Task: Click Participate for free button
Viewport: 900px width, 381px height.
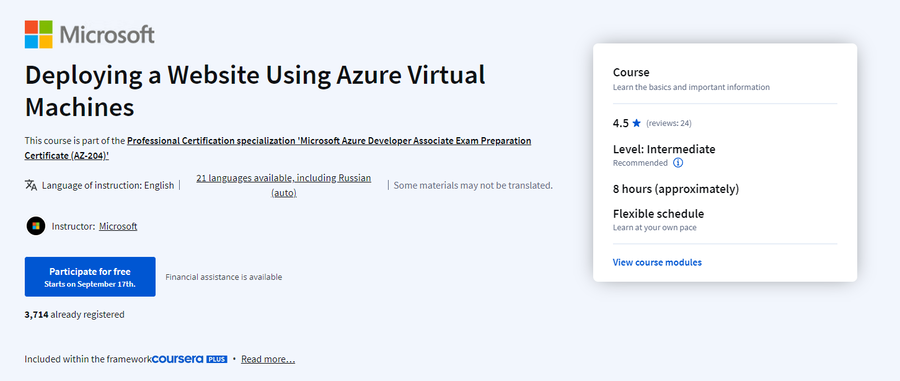Action: click(90, 277)
